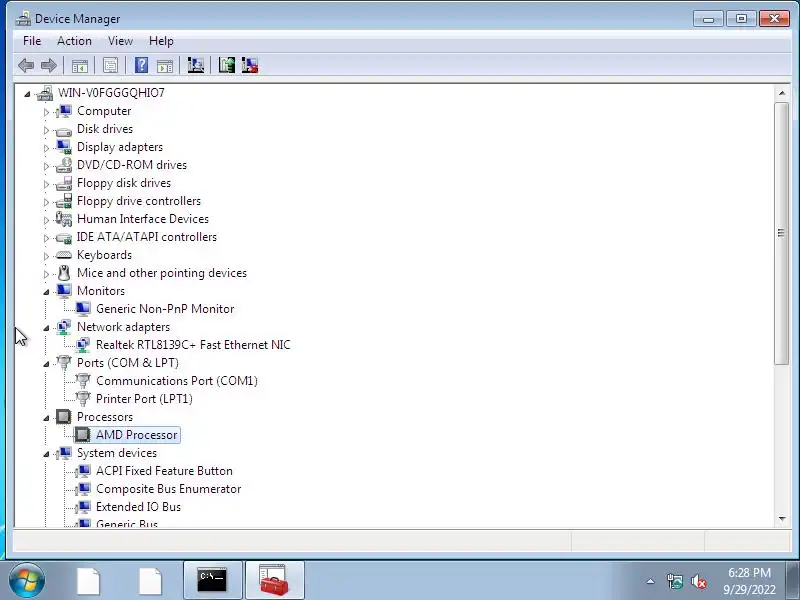Select Floppy disk drives category icon
800x600 pixels.
pos(64,183)
